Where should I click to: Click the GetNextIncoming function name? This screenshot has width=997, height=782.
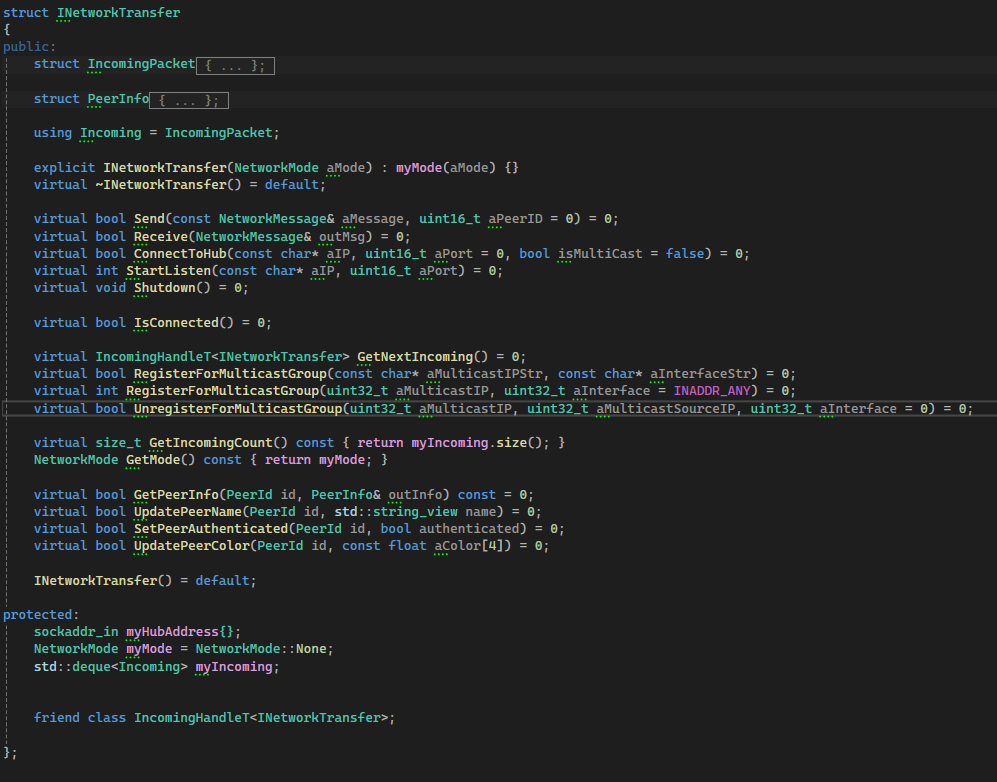pyautogui.click(x=415, y=356)
